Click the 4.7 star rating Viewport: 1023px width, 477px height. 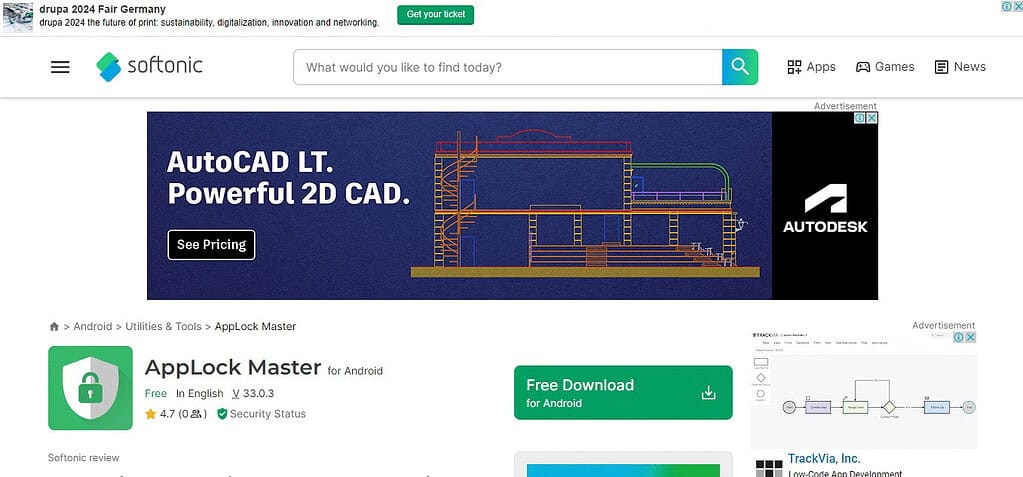point(161,414)
